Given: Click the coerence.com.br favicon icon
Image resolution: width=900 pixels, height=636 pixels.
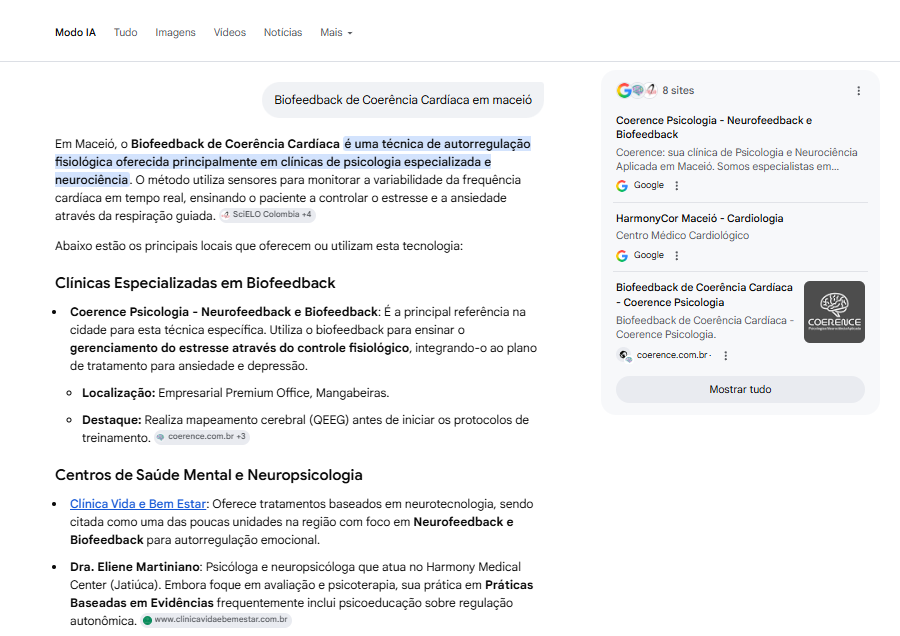Looking at the screenshot, I should pyautogui.click(x=624, y=355).
